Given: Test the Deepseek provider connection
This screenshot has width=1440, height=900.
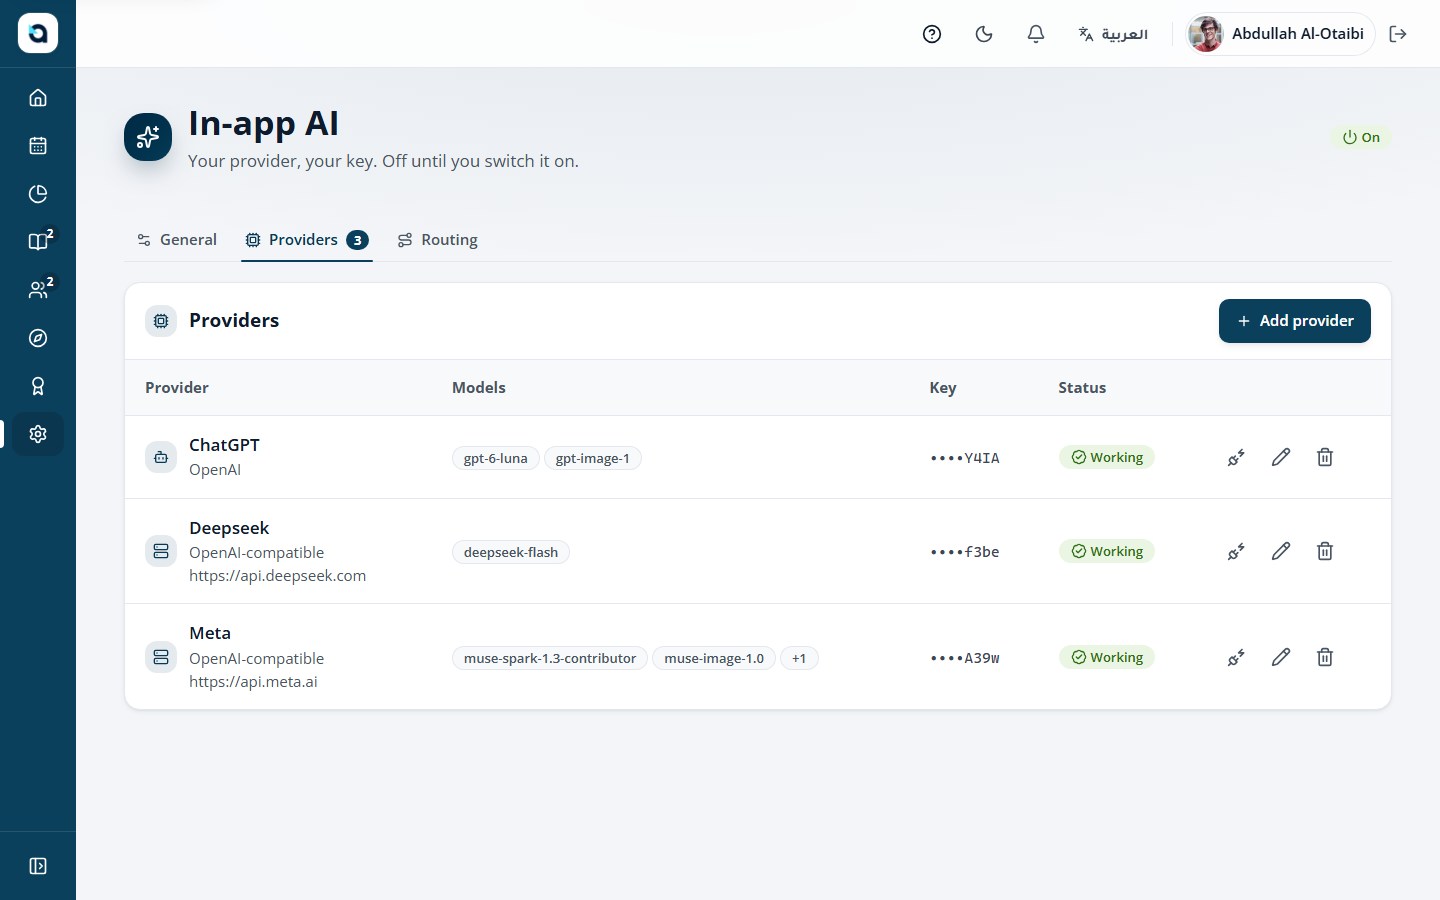Looking at the screenshot, I should click(x=1237, y=551).
